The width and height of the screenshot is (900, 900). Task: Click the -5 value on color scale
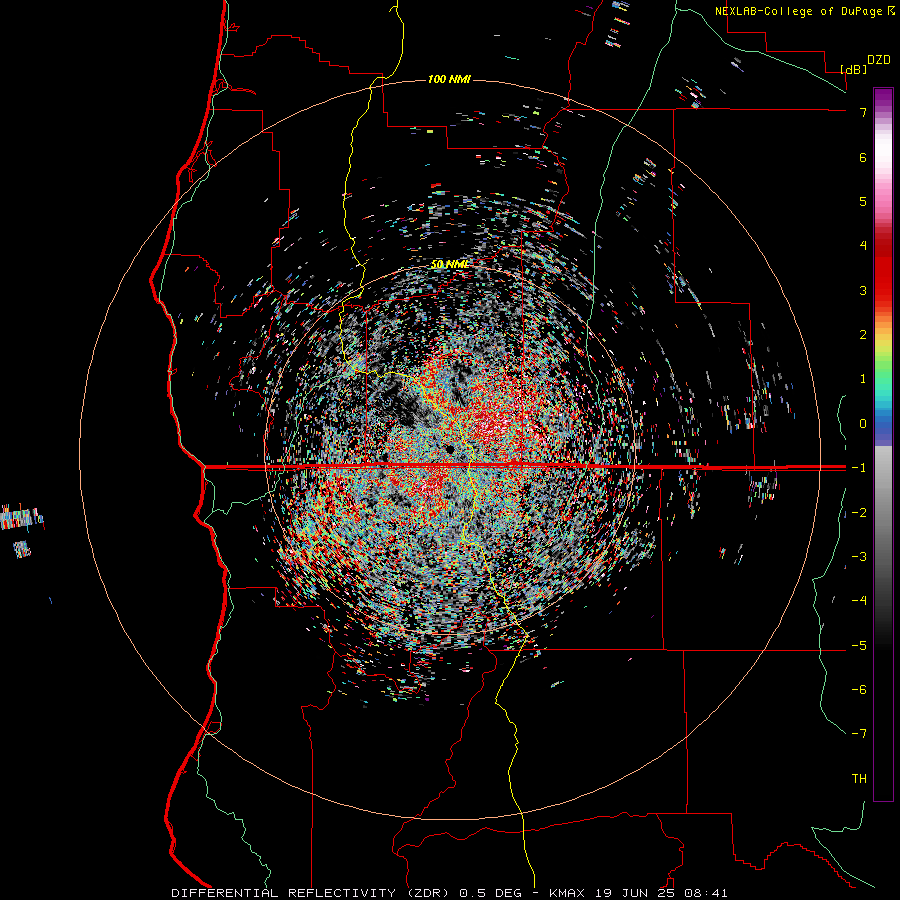(859, 646)
